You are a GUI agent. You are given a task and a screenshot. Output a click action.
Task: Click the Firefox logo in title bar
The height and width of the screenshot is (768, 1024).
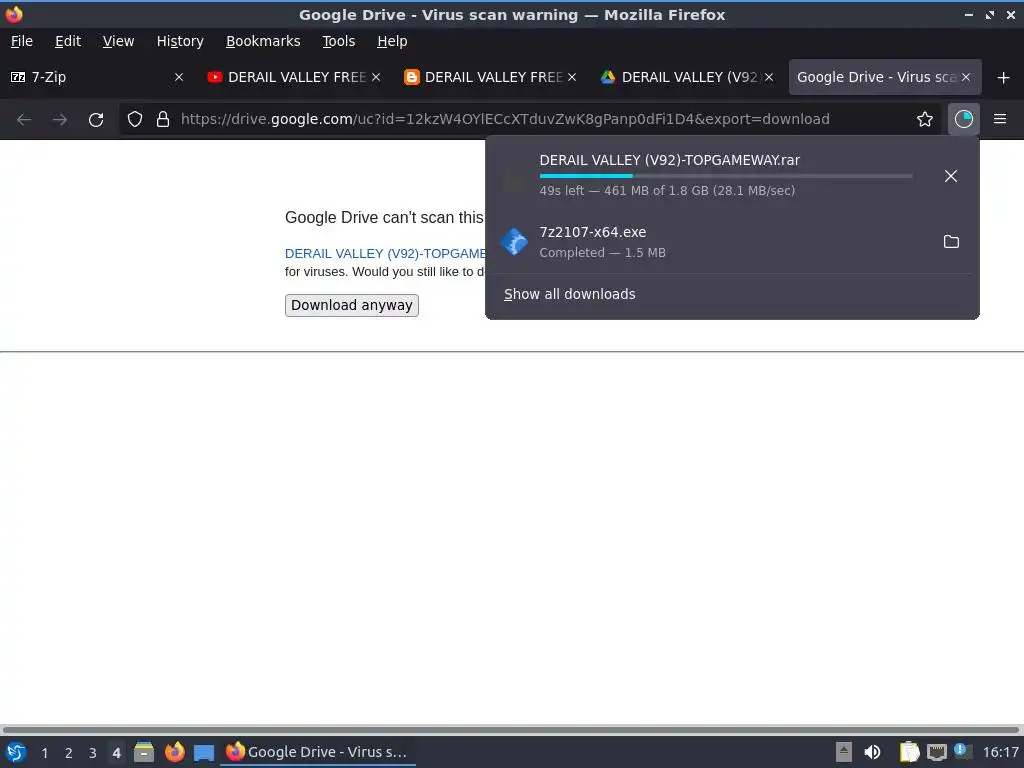[x=14, y=14]
